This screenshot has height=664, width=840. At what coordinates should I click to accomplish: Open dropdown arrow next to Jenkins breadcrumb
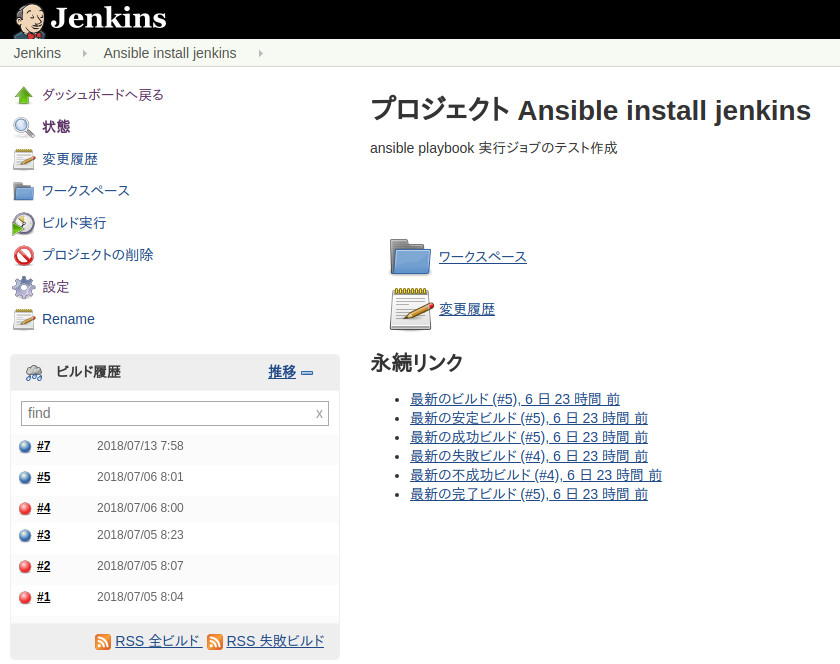(x=85, y=54)
